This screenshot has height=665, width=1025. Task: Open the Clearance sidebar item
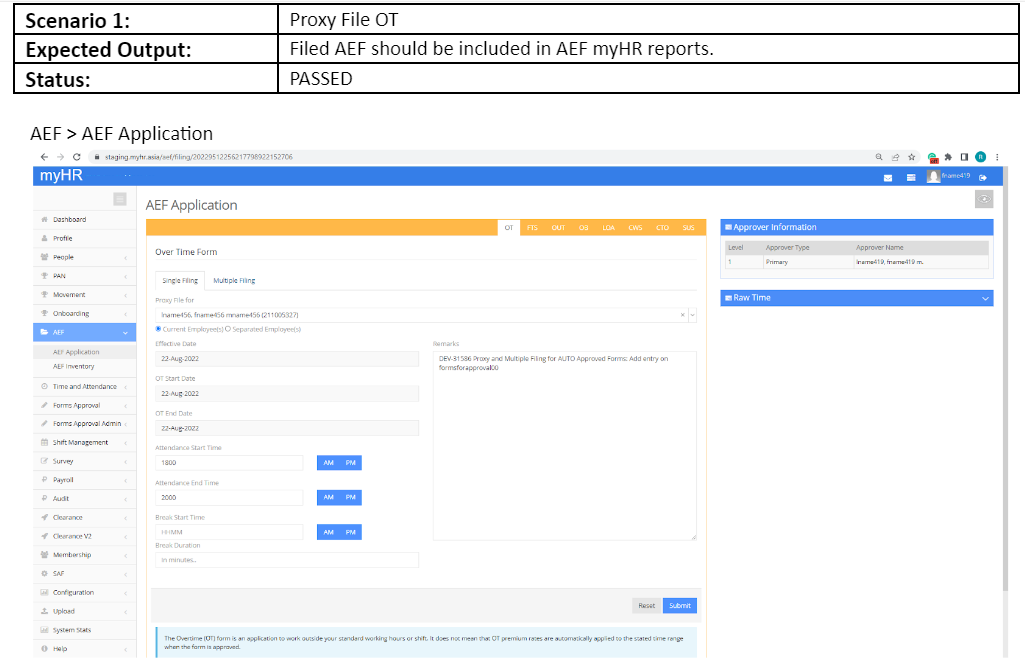point(85,517)
